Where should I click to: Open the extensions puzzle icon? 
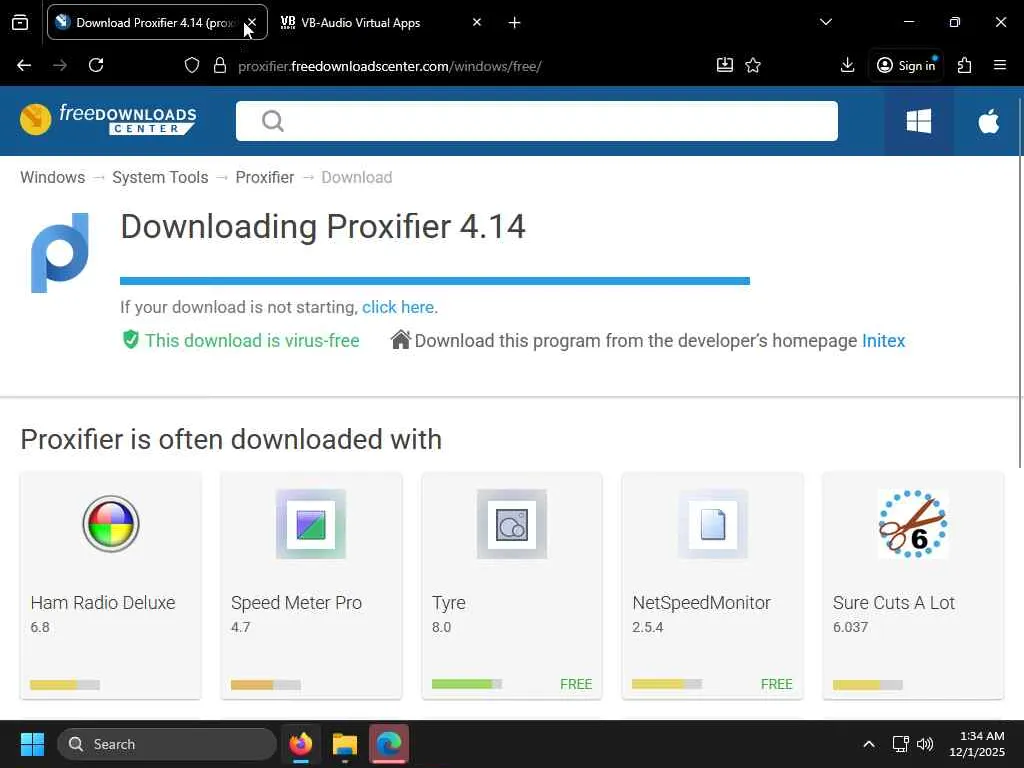(x=965, y=65)
